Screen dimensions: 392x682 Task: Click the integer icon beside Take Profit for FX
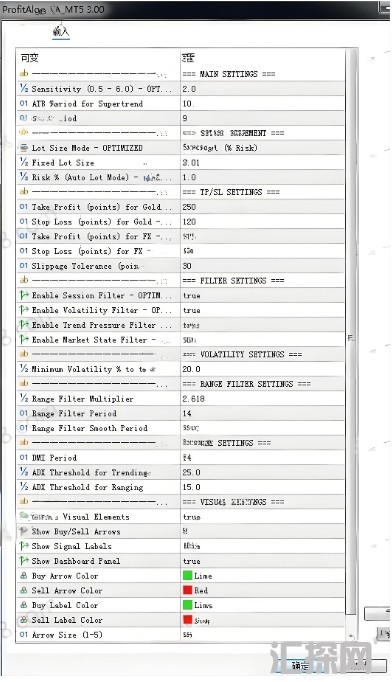(24, 236)
